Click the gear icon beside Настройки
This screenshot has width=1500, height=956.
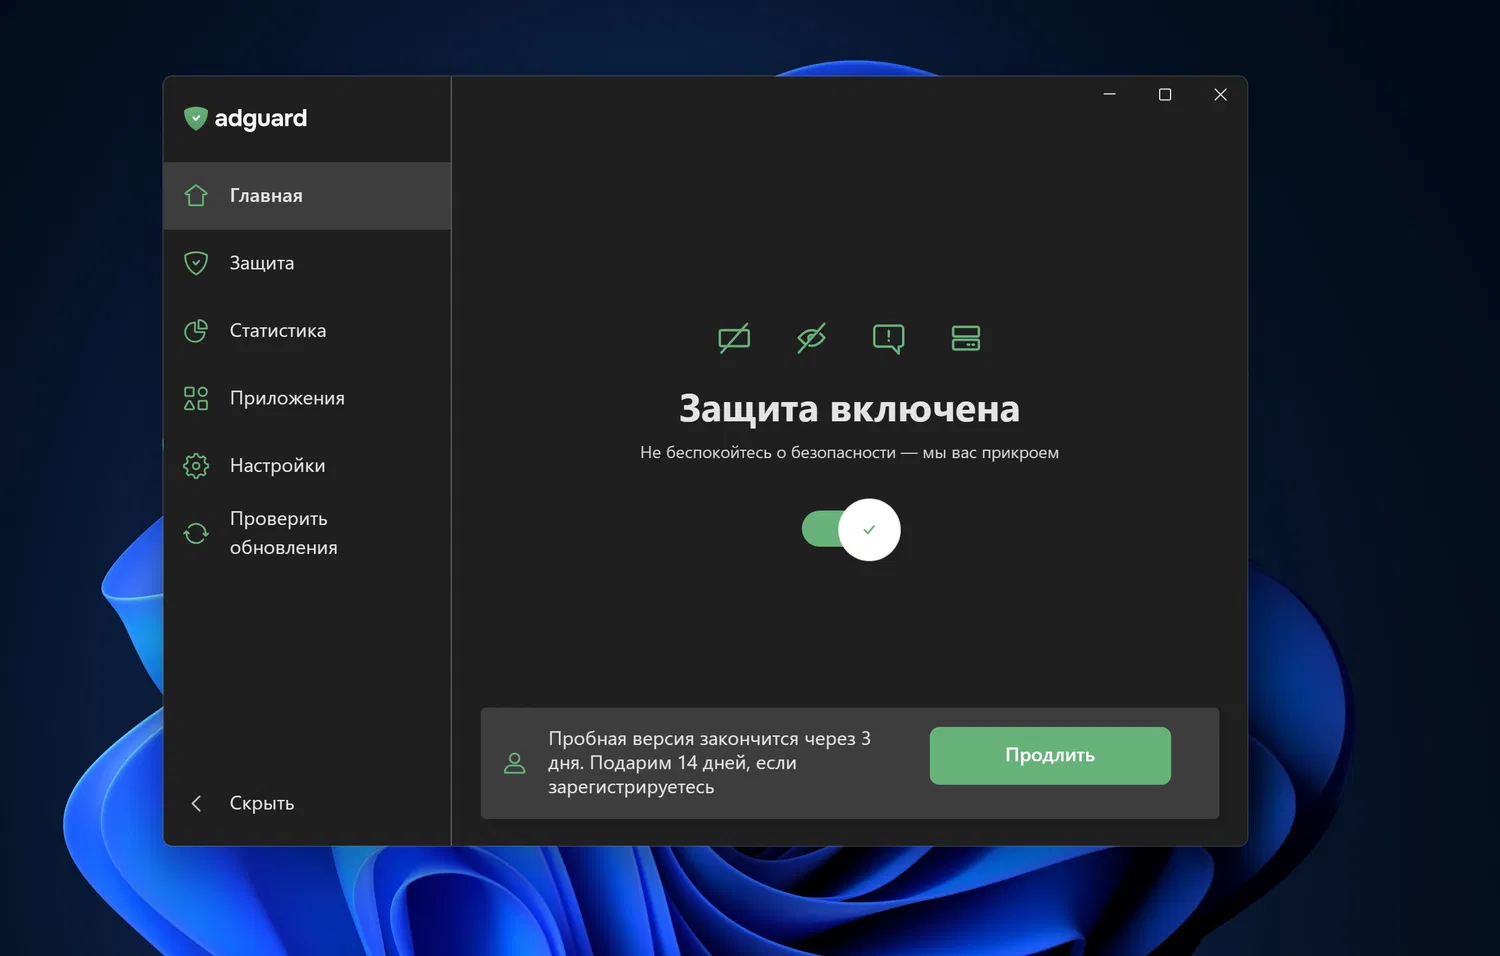click(x=196, y=466)
